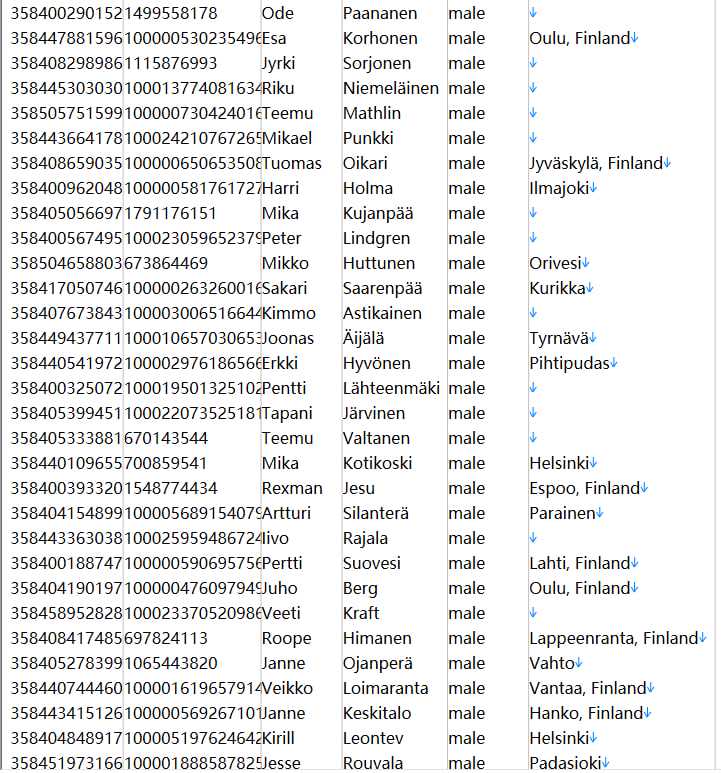Select the location "Lappeenranta, Finland"

614,638
